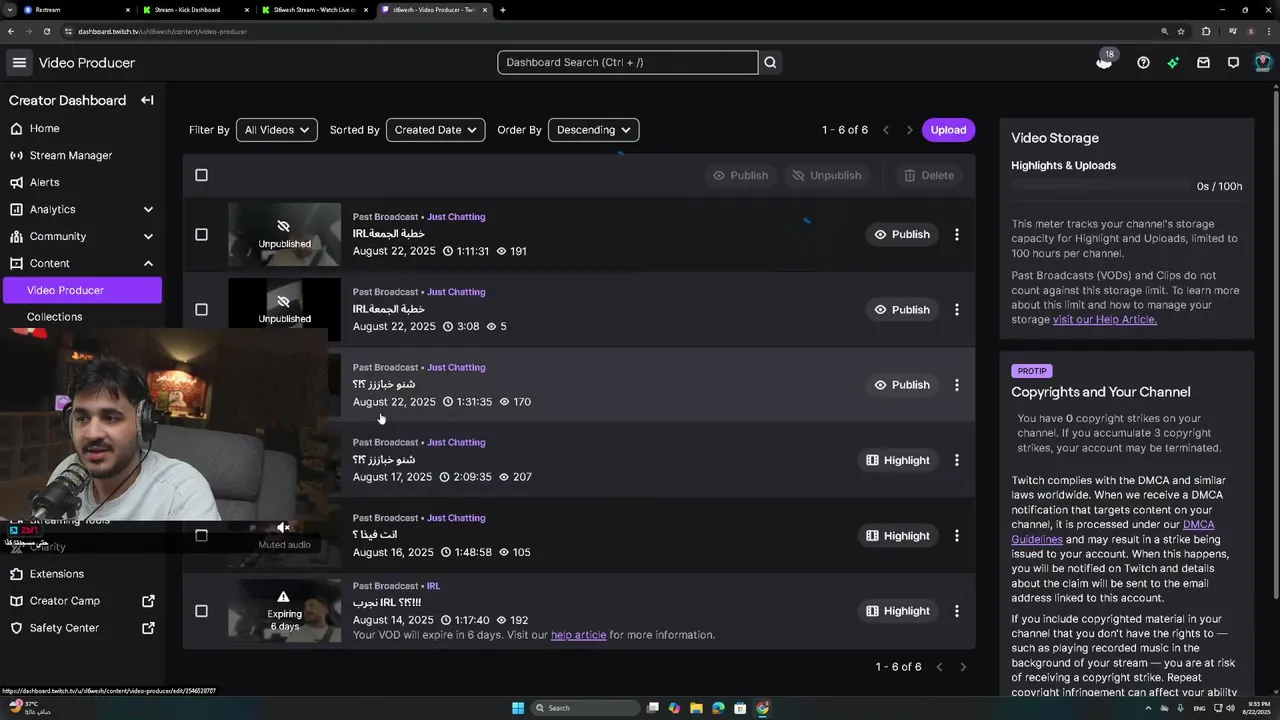The height and width of the screenshot is (720, 1280).
Task: Select checkbox for August 16 muted audio video
Action: click(201, 535)
